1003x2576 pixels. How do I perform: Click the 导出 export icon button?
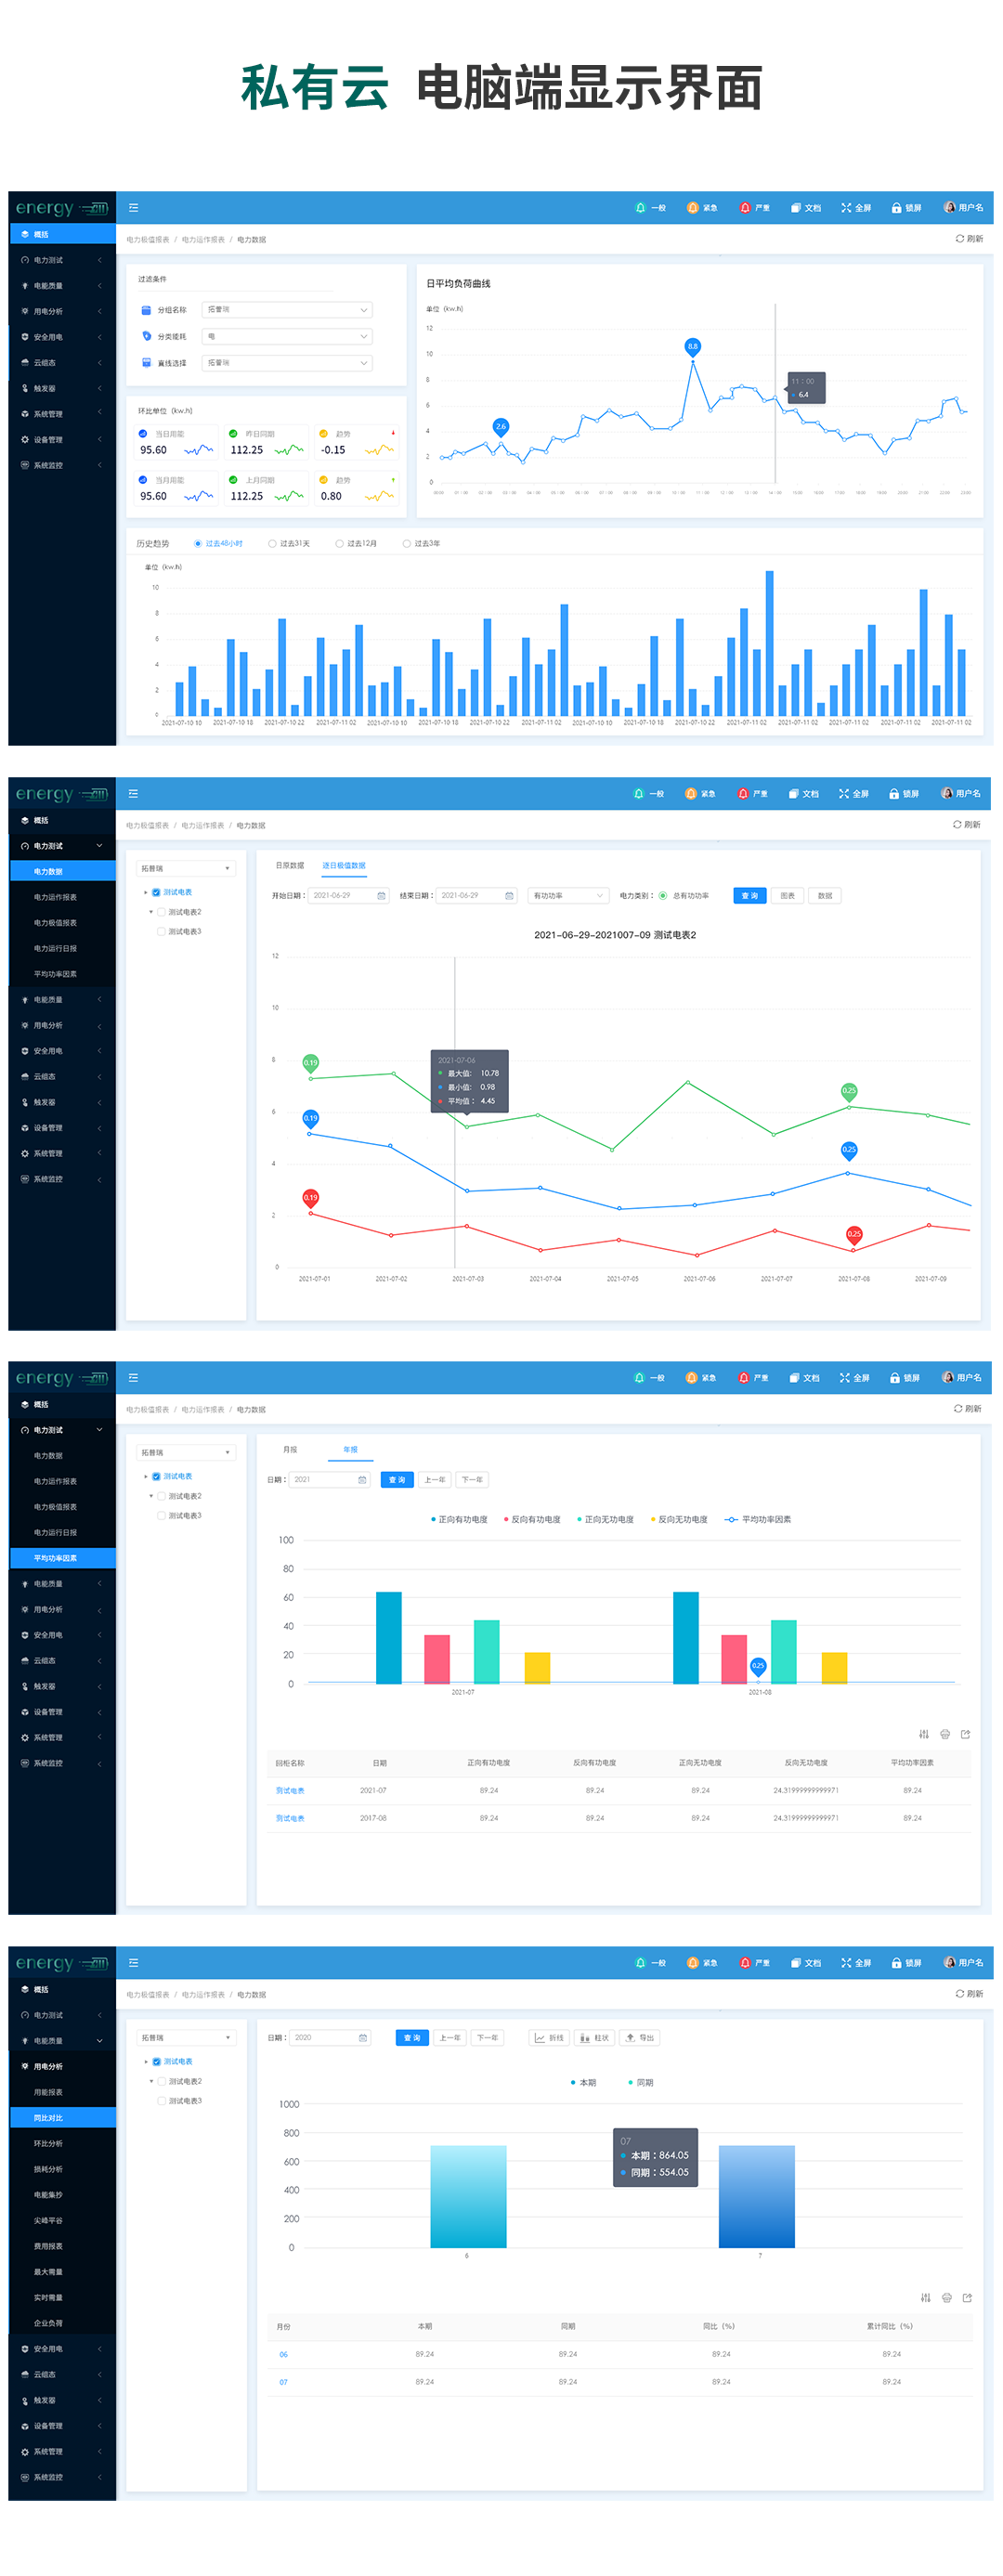(x=639, y=2037)
